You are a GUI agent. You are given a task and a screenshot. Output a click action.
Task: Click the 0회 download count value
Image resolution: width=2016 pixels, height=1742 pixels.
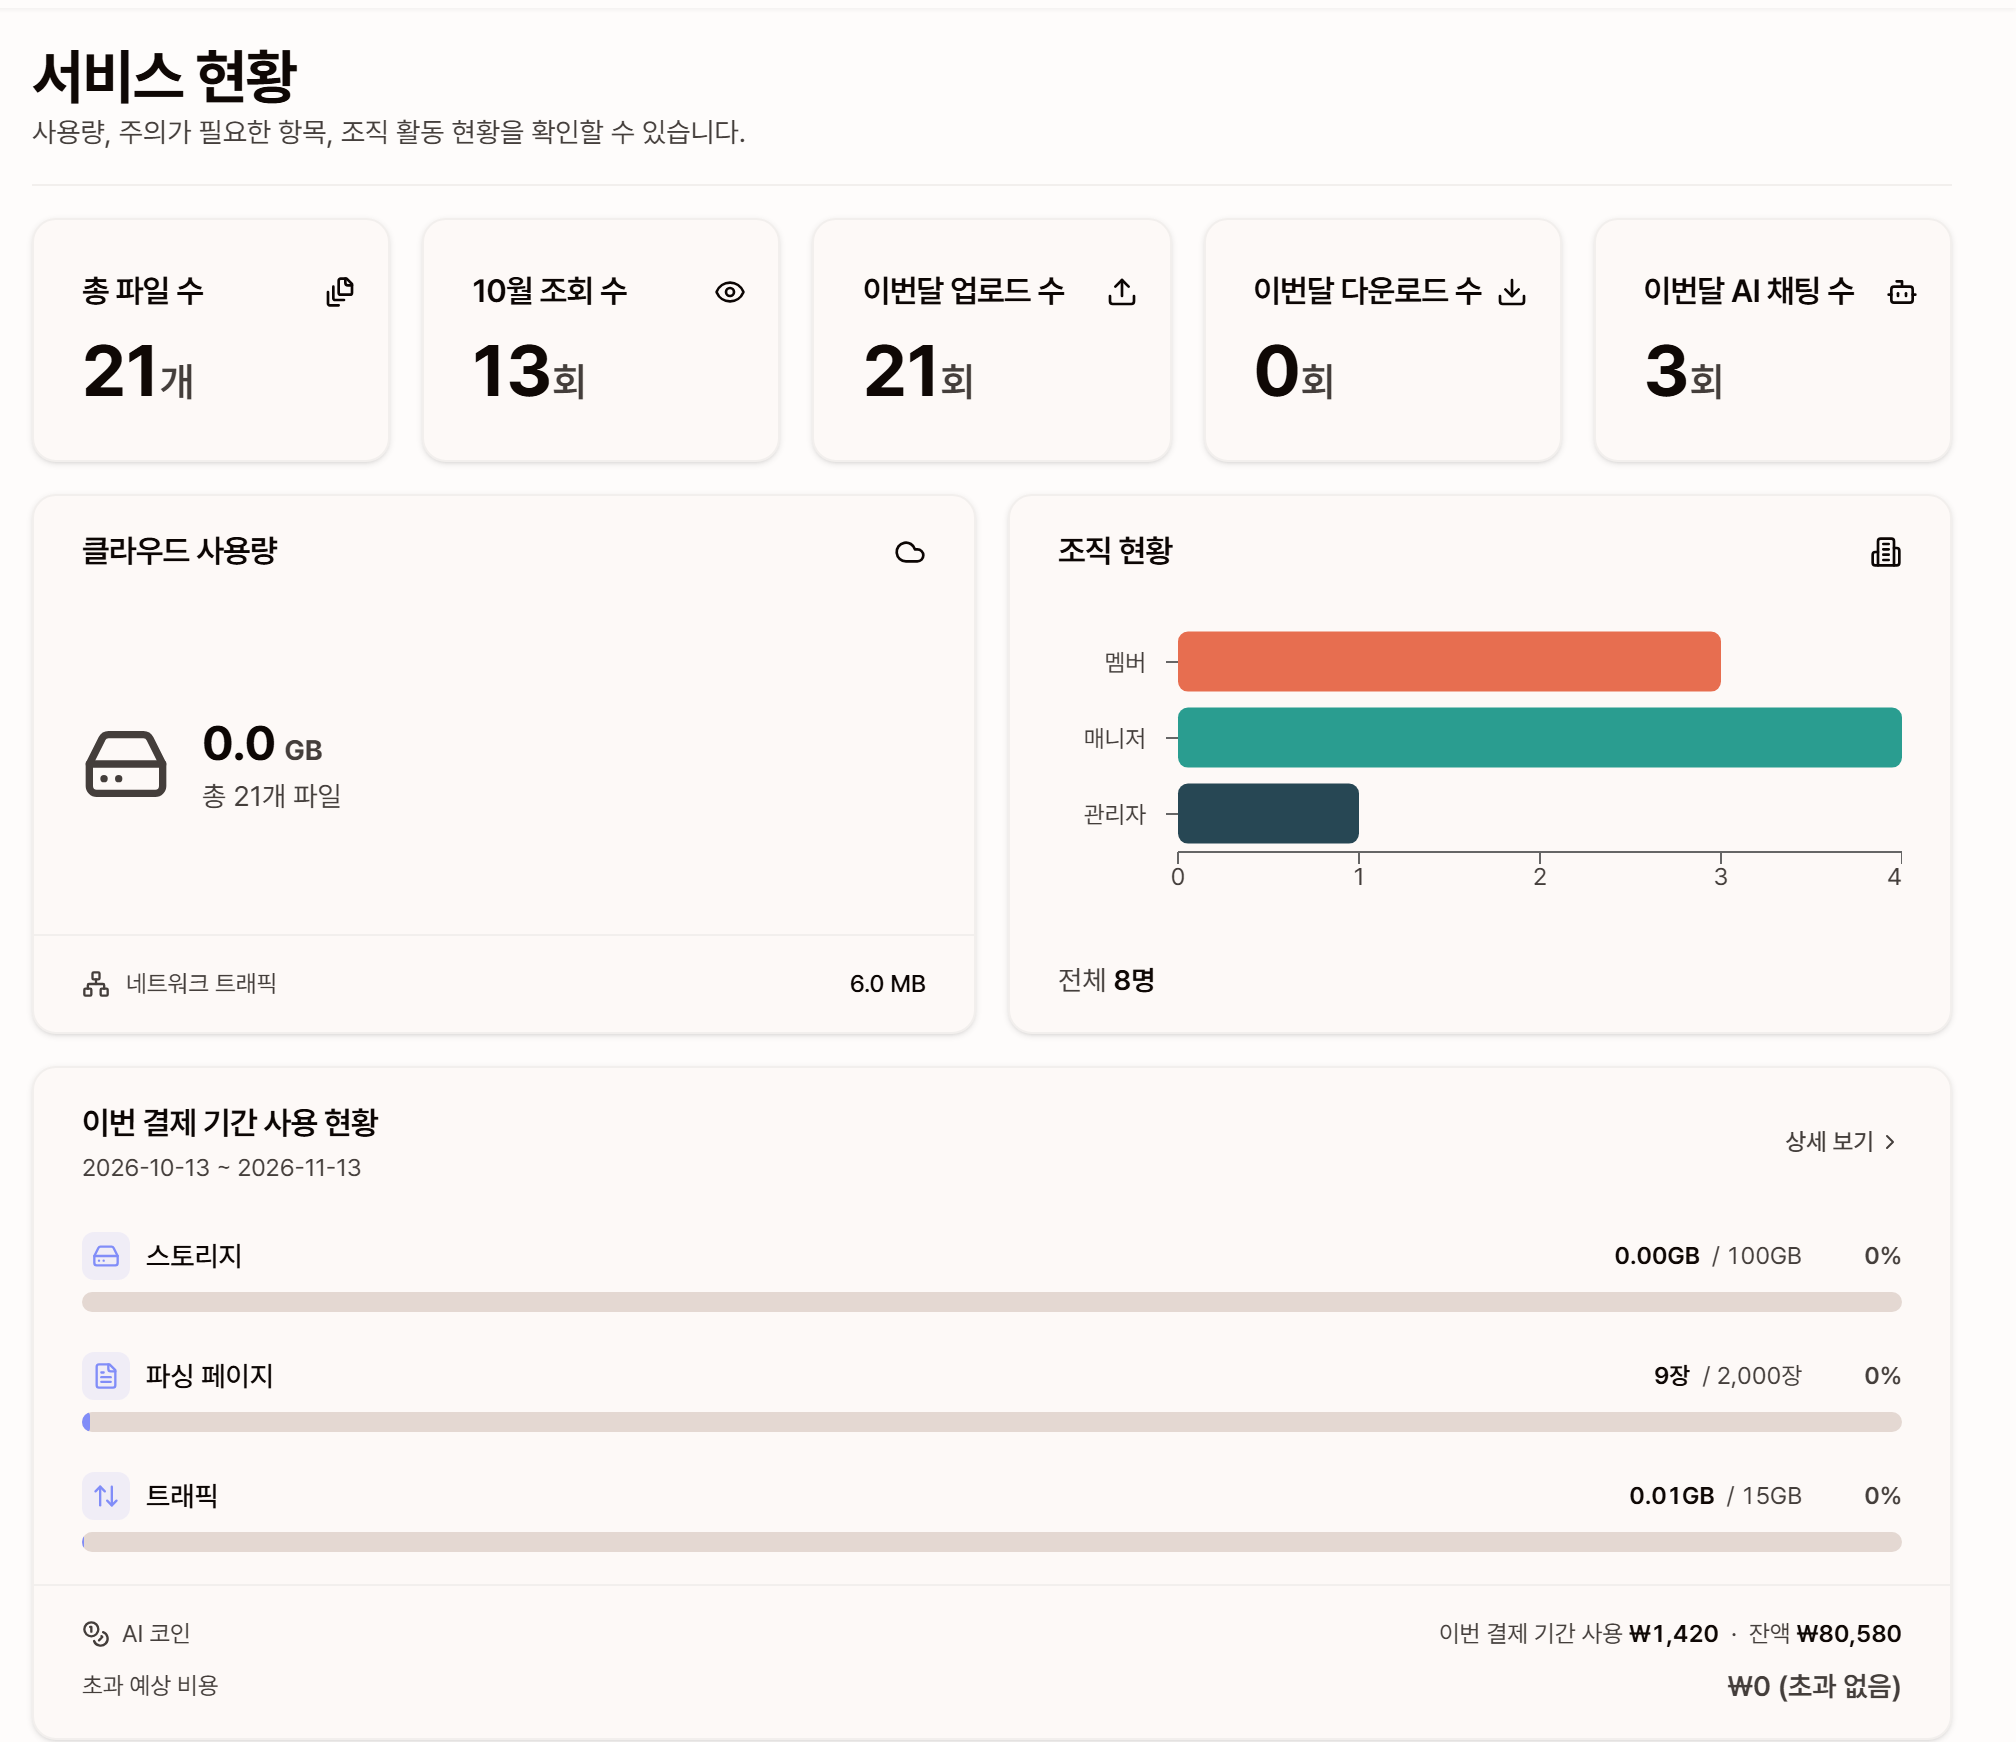tap(1294, 372)
